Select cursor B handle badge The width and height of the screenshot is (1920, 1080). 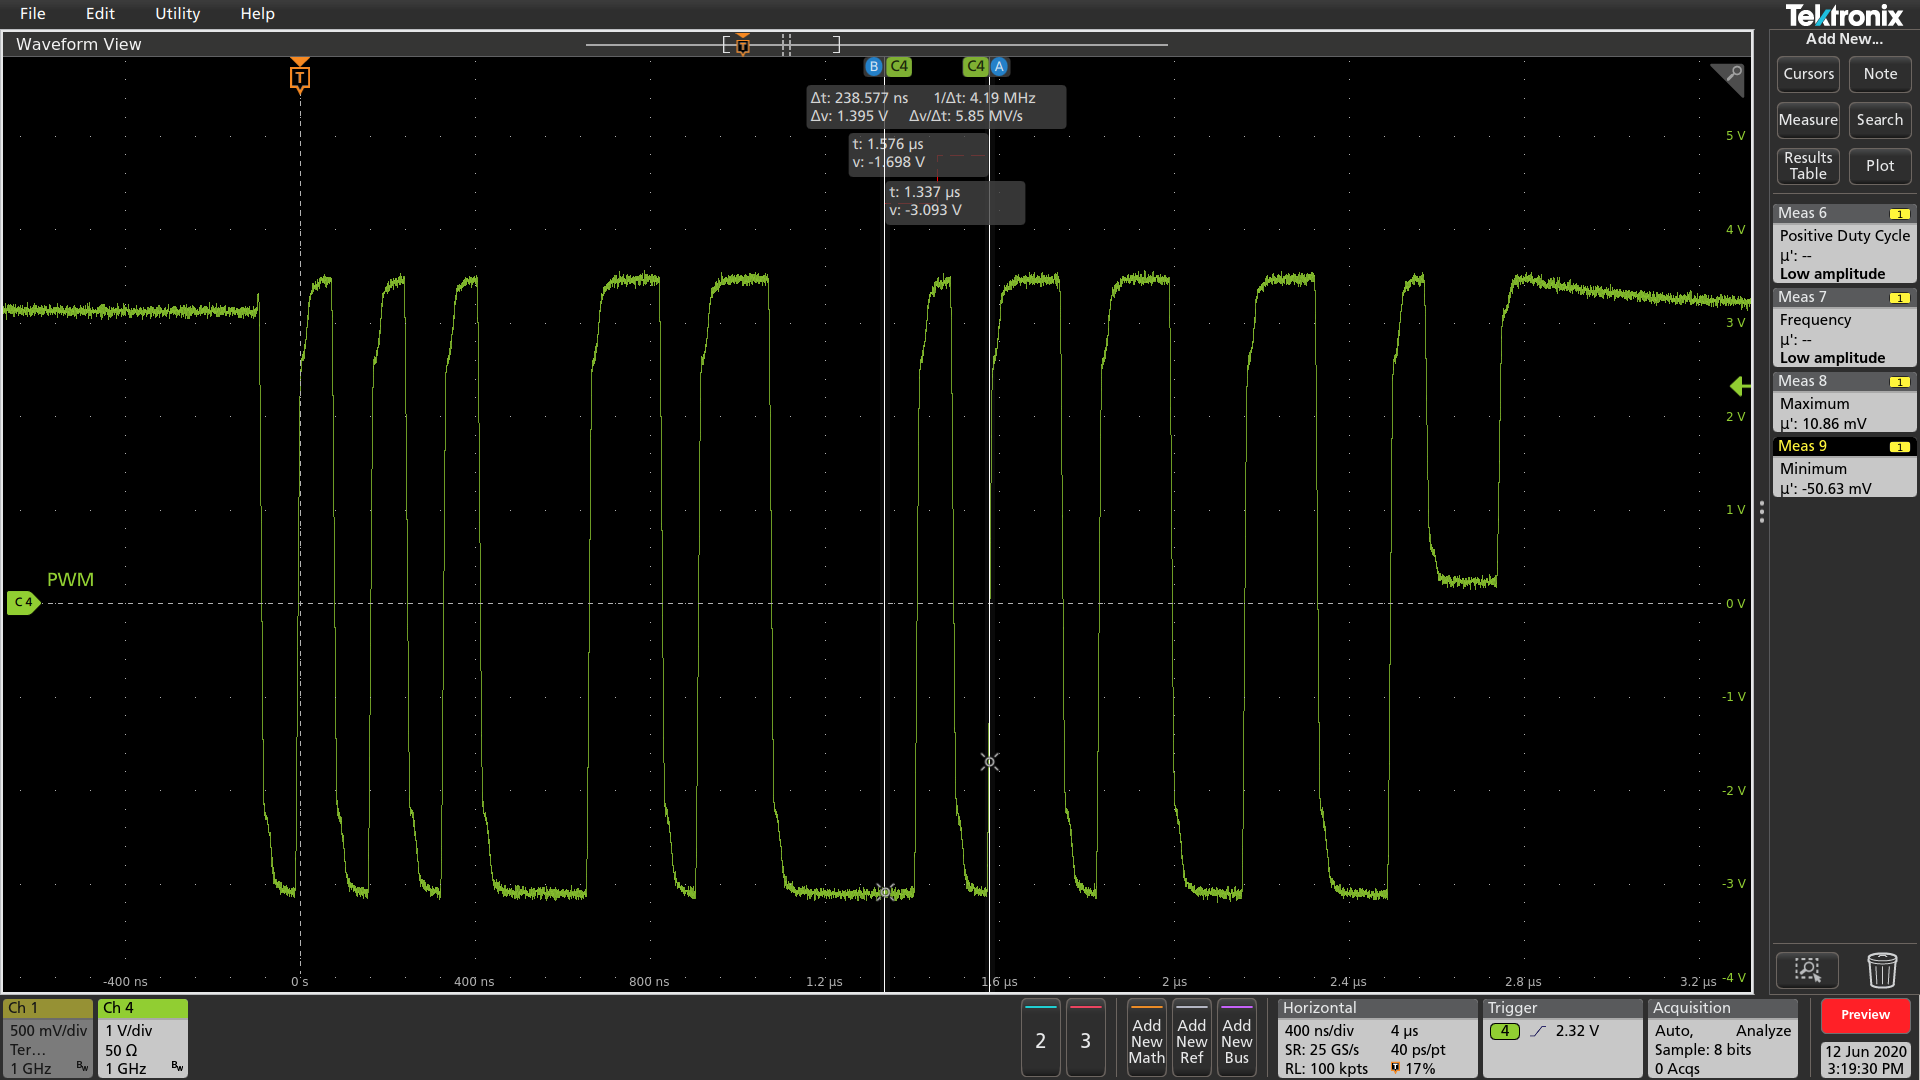click(x=873, y=66)
